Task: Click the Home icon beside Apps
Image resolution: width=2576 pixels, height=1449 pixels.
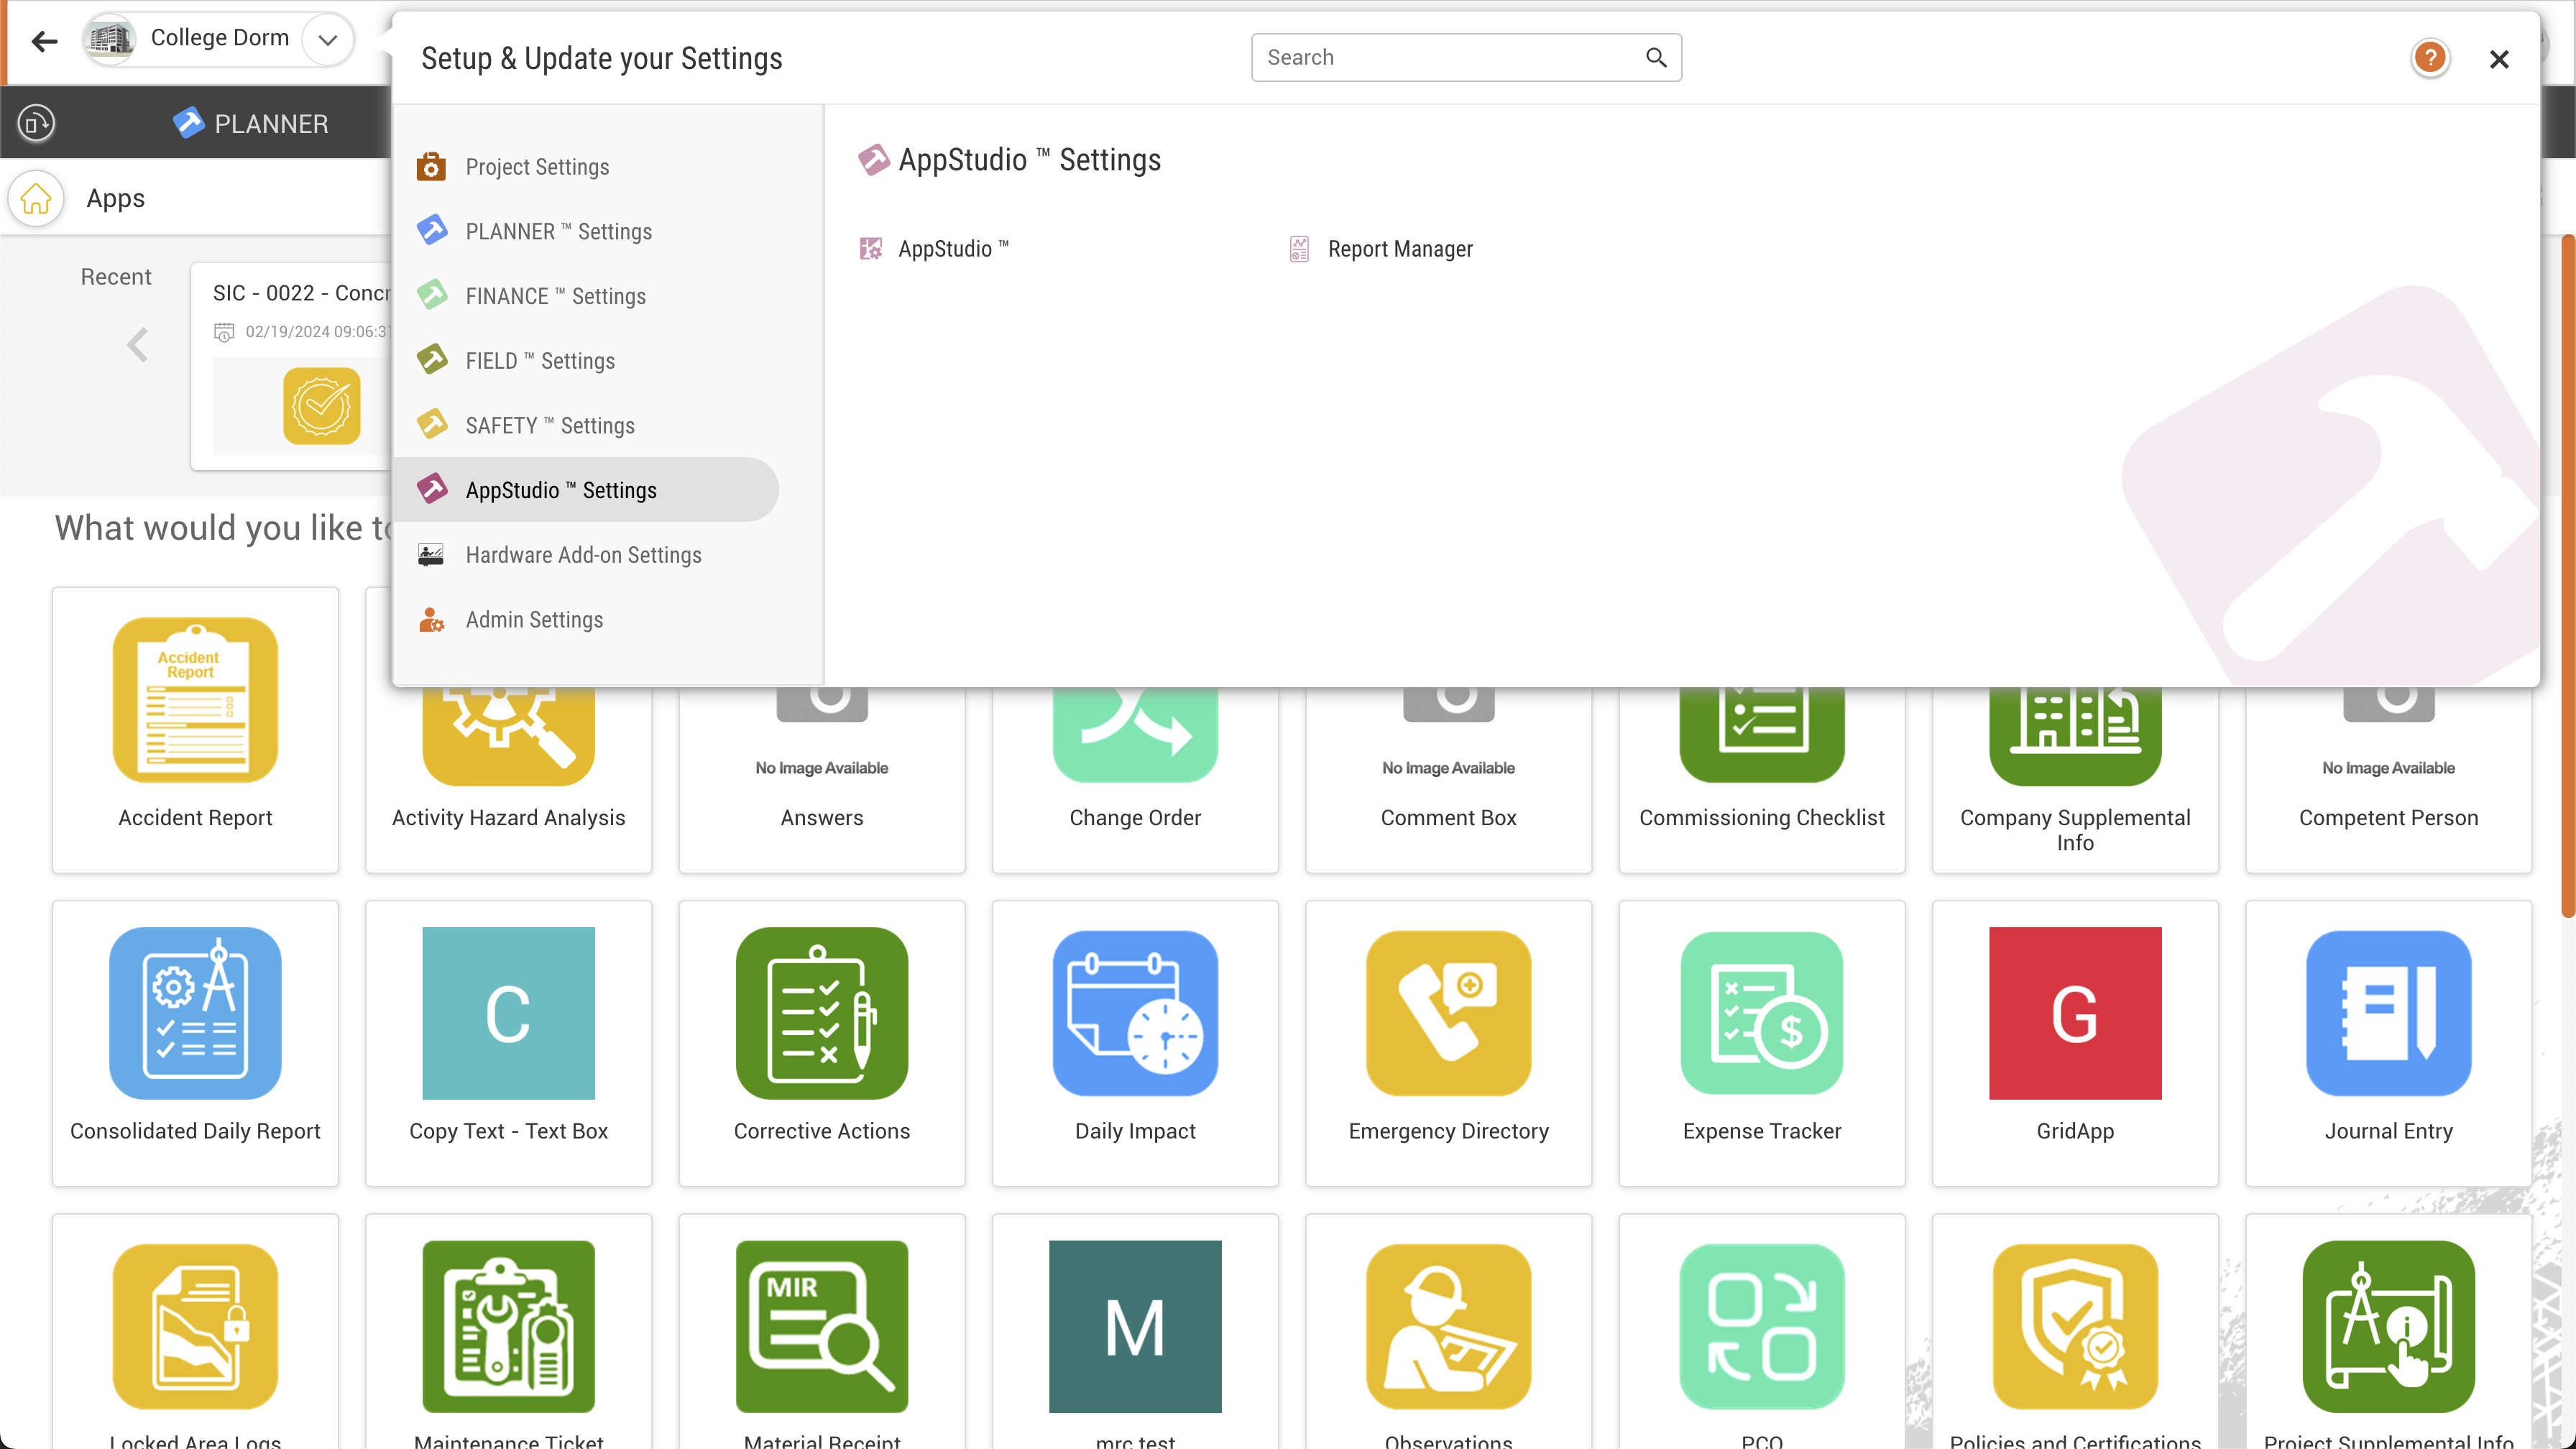Action: 36,198
